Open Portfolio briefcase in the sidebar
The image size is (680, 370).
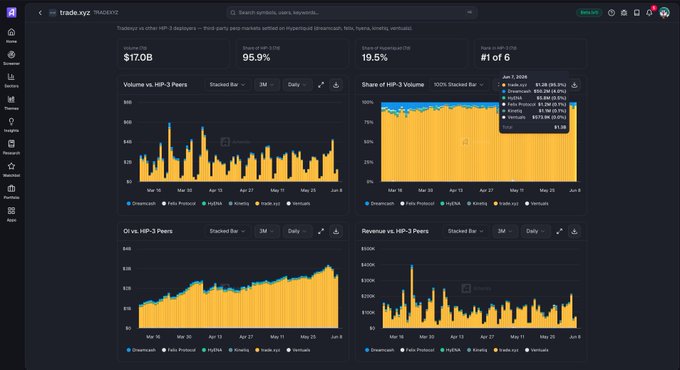click(x=11, y=192)
